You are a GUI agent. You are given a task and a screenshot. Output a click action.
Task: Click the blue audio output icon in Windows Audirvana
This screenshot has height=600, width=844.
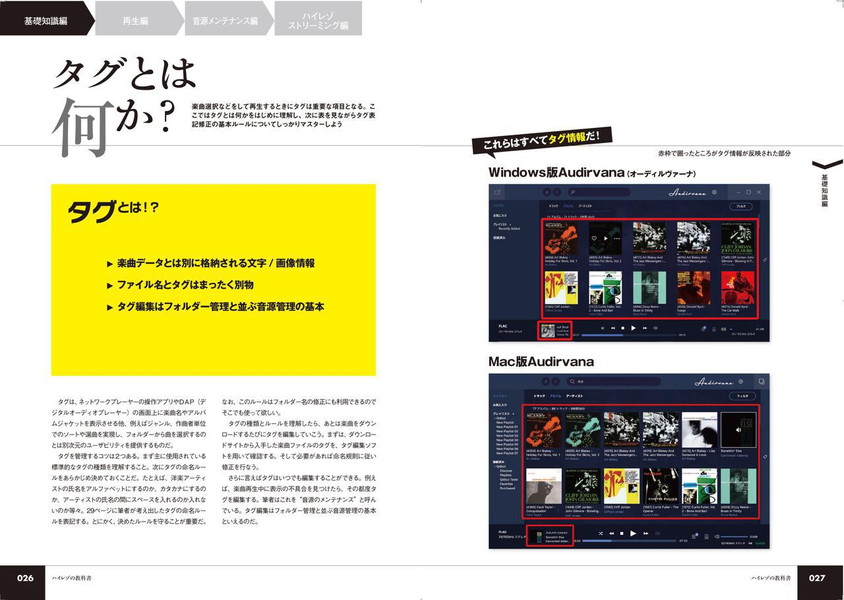[x=704, y=328]
